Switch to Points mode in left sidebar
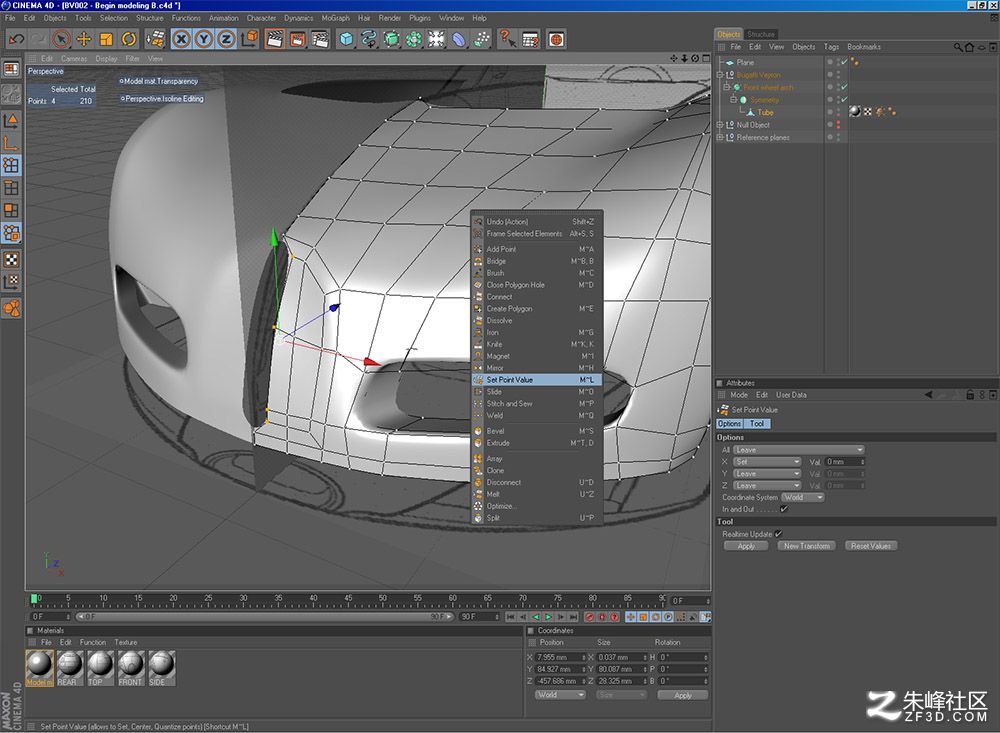This screenshot has width=1000, height=733. pyautogui.click(x=11, y=165)
